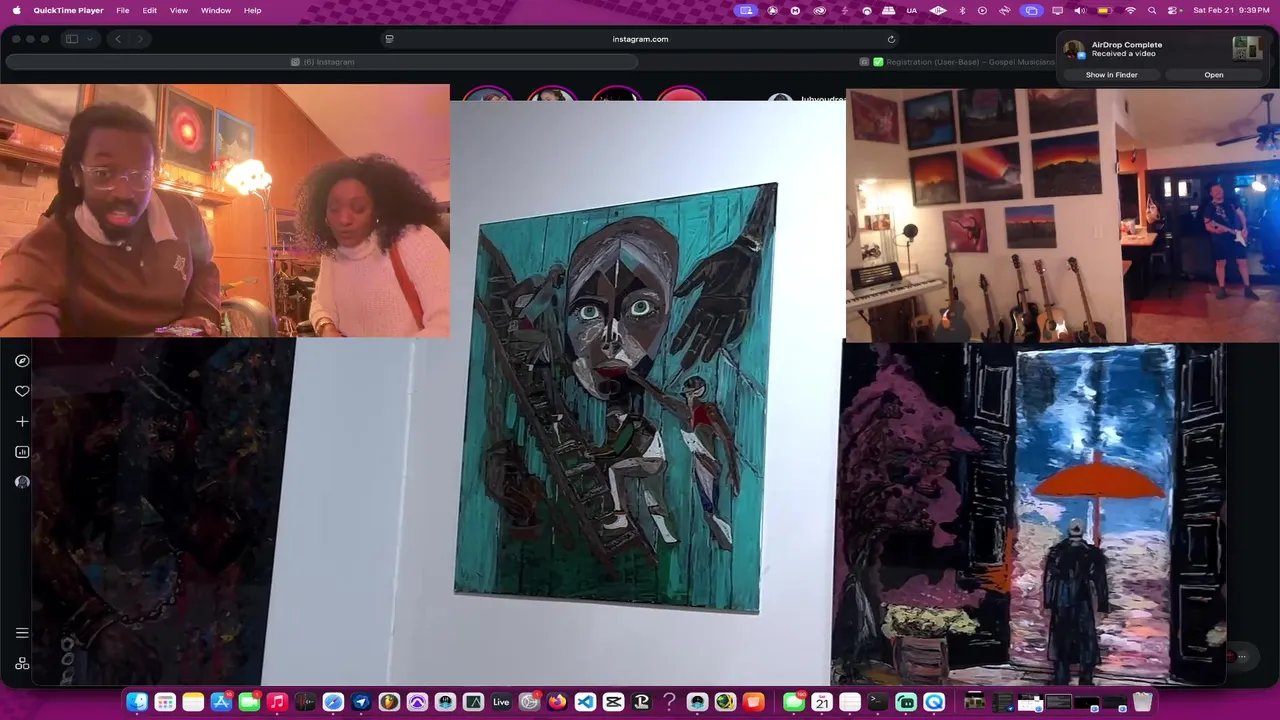This screenshot has width=1280, height=720.
Task: Open the Help menu
Action: (x=252, y=10)
